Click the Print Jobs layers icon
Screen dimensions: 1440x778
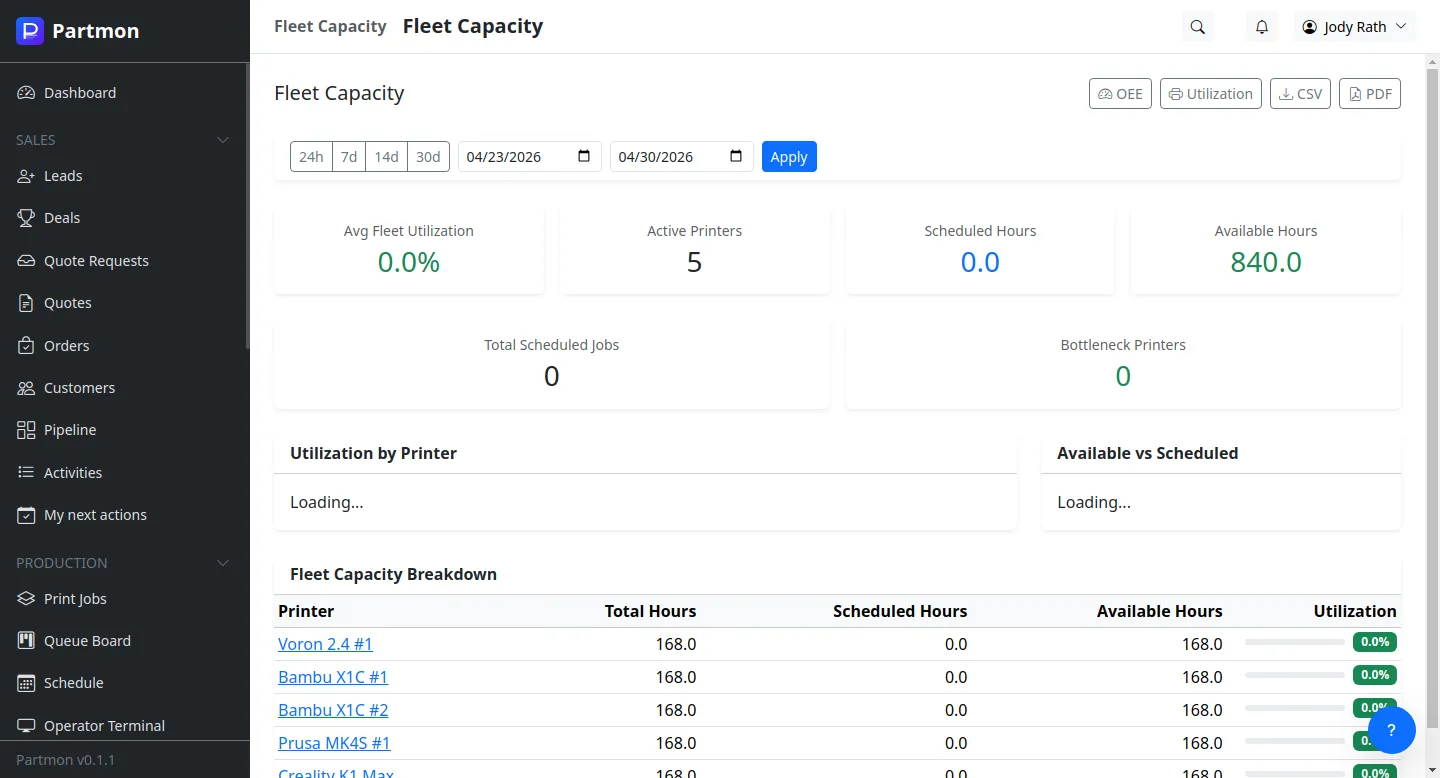tap(26, 599)
